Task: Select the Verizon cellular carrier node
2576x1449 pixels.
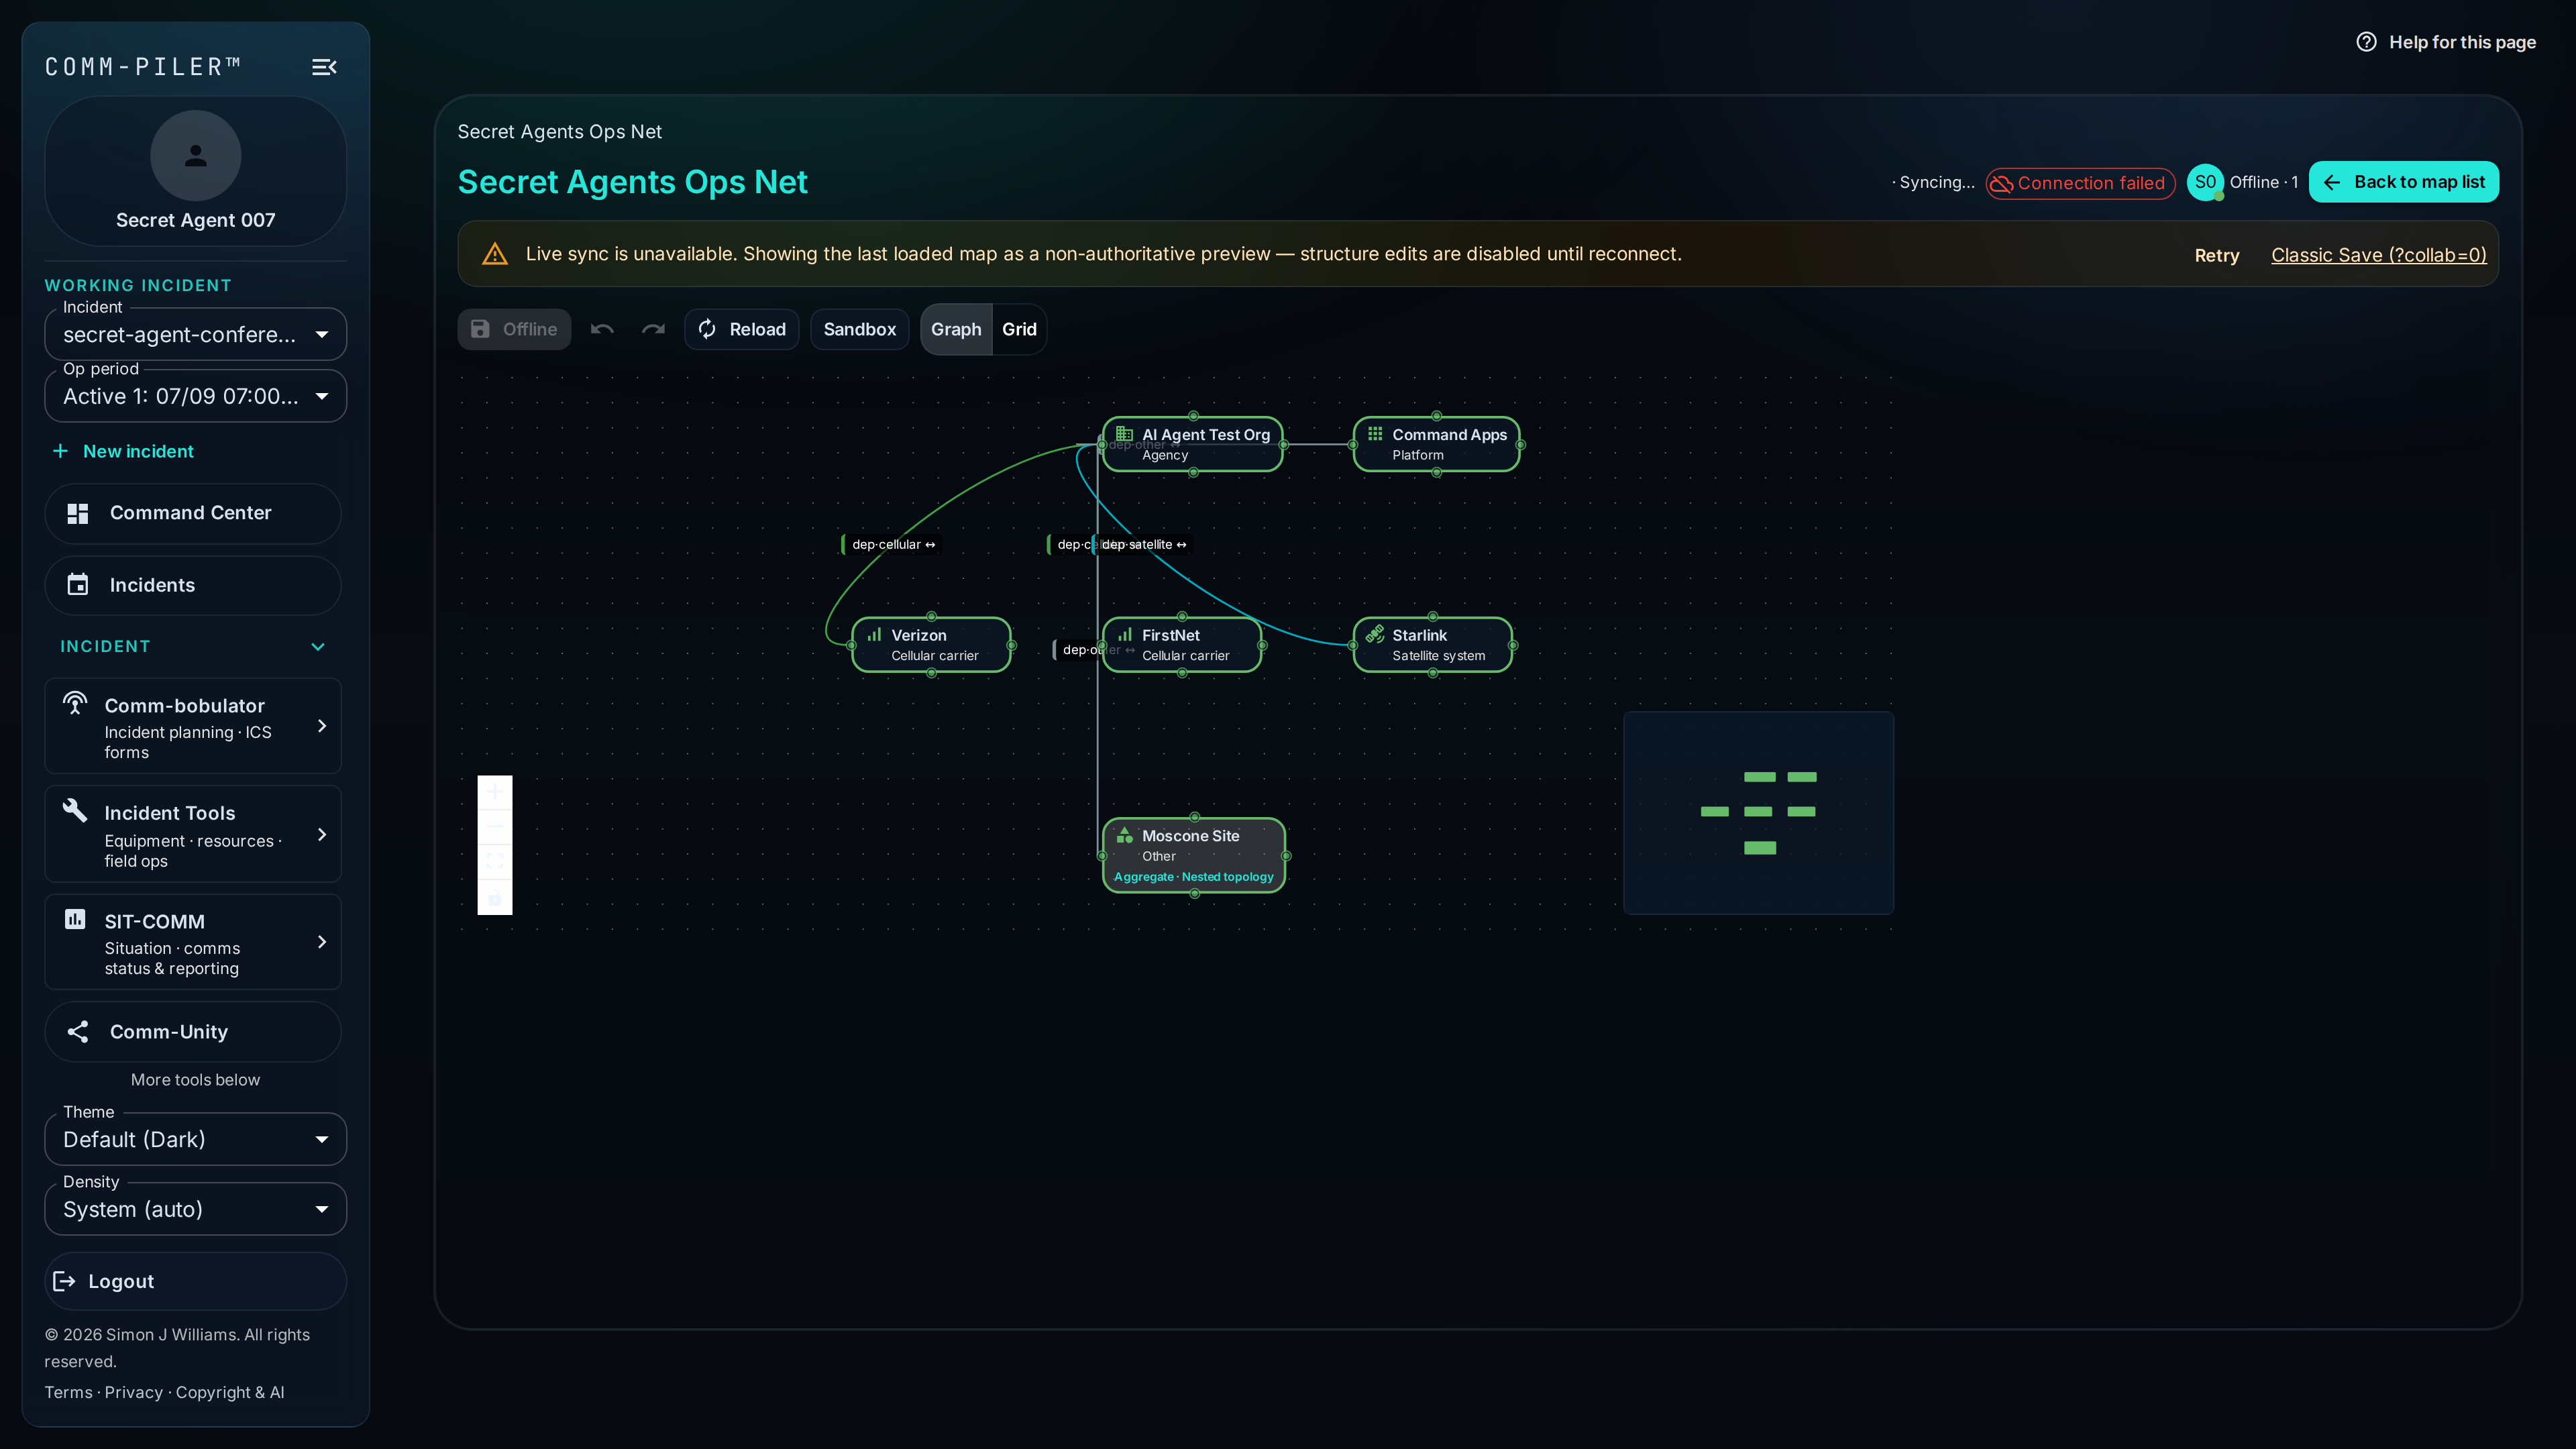Action: coord(931,645)
